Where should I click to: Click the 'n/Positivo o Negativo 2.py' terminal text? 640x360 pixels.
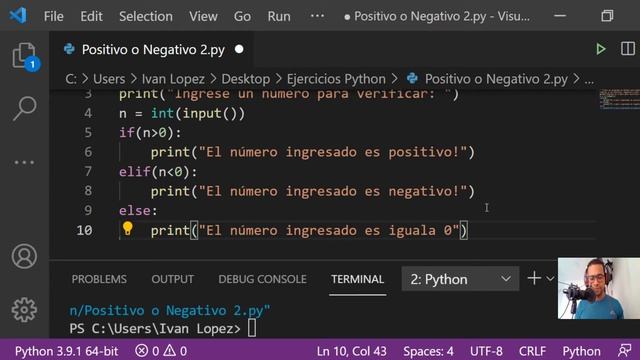coord(169,311)
